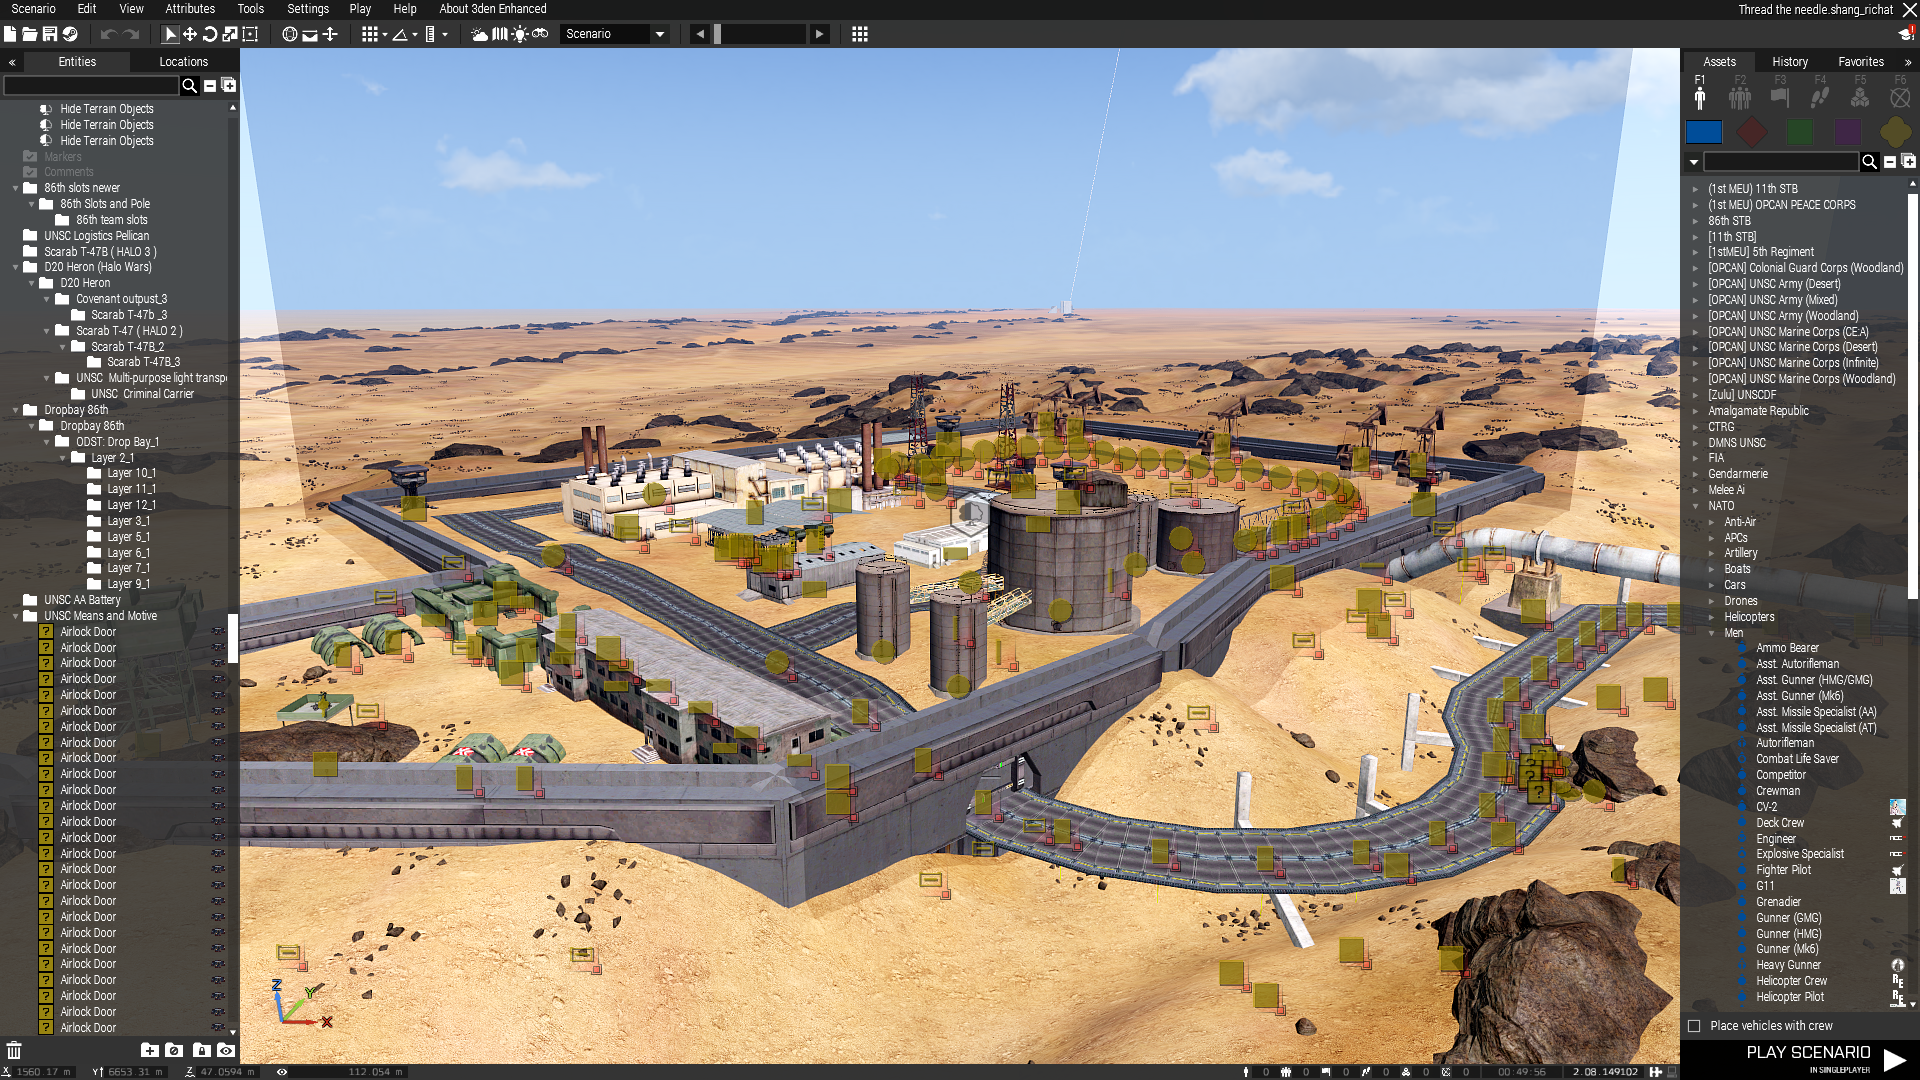Screen dimensions: 1920x1080
Task: Click the New Scenario file icon
Action: coord(10,34)
